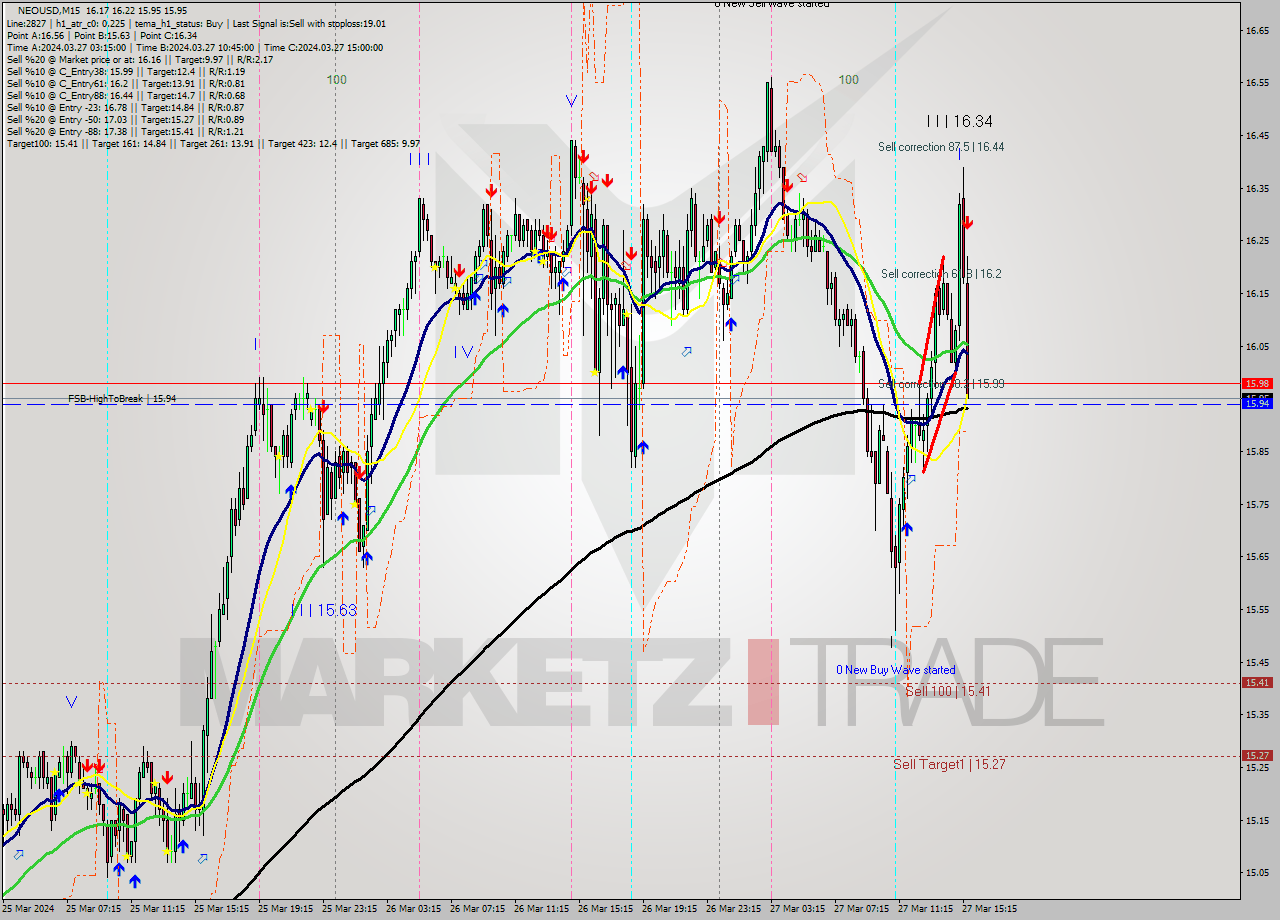Select 'Sell correction 38.2 | 15.99' label
This screenshot has width=1280, height=920.
pyautogui.click(x=941, y=383)
